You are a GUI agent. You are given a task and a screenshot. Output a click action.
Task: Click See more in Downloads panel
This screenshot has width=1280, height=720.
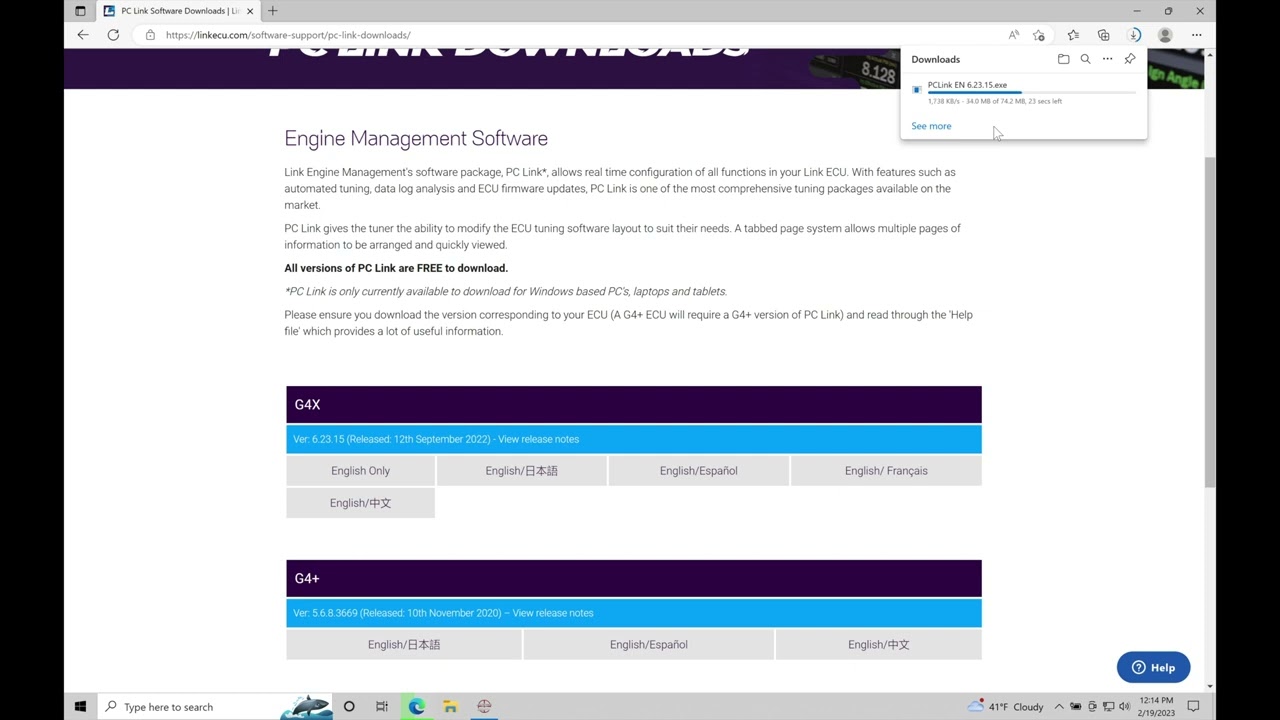tap(931, 126)
